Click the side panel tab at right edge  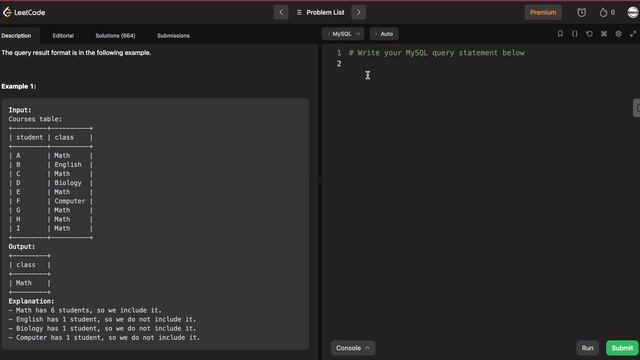(637, 108)
